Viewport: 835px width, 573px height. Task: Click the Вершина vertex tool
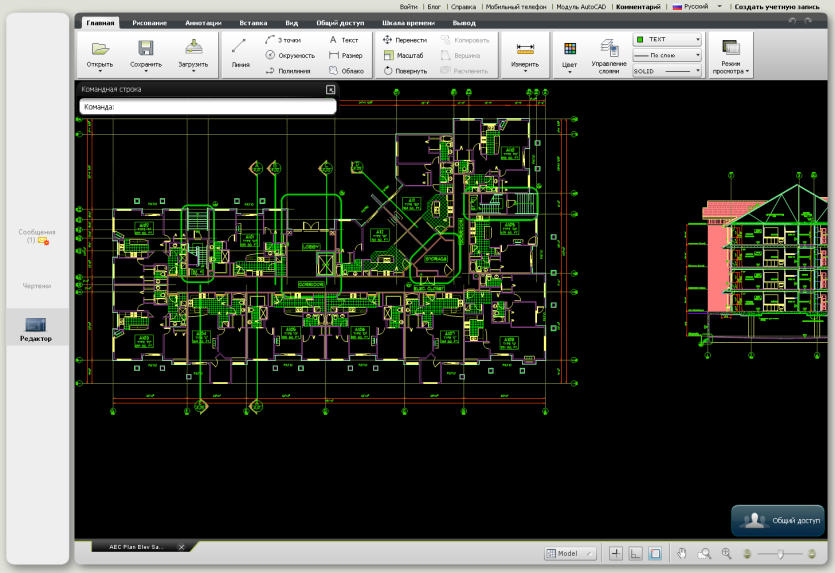click(x=460, y=55)
